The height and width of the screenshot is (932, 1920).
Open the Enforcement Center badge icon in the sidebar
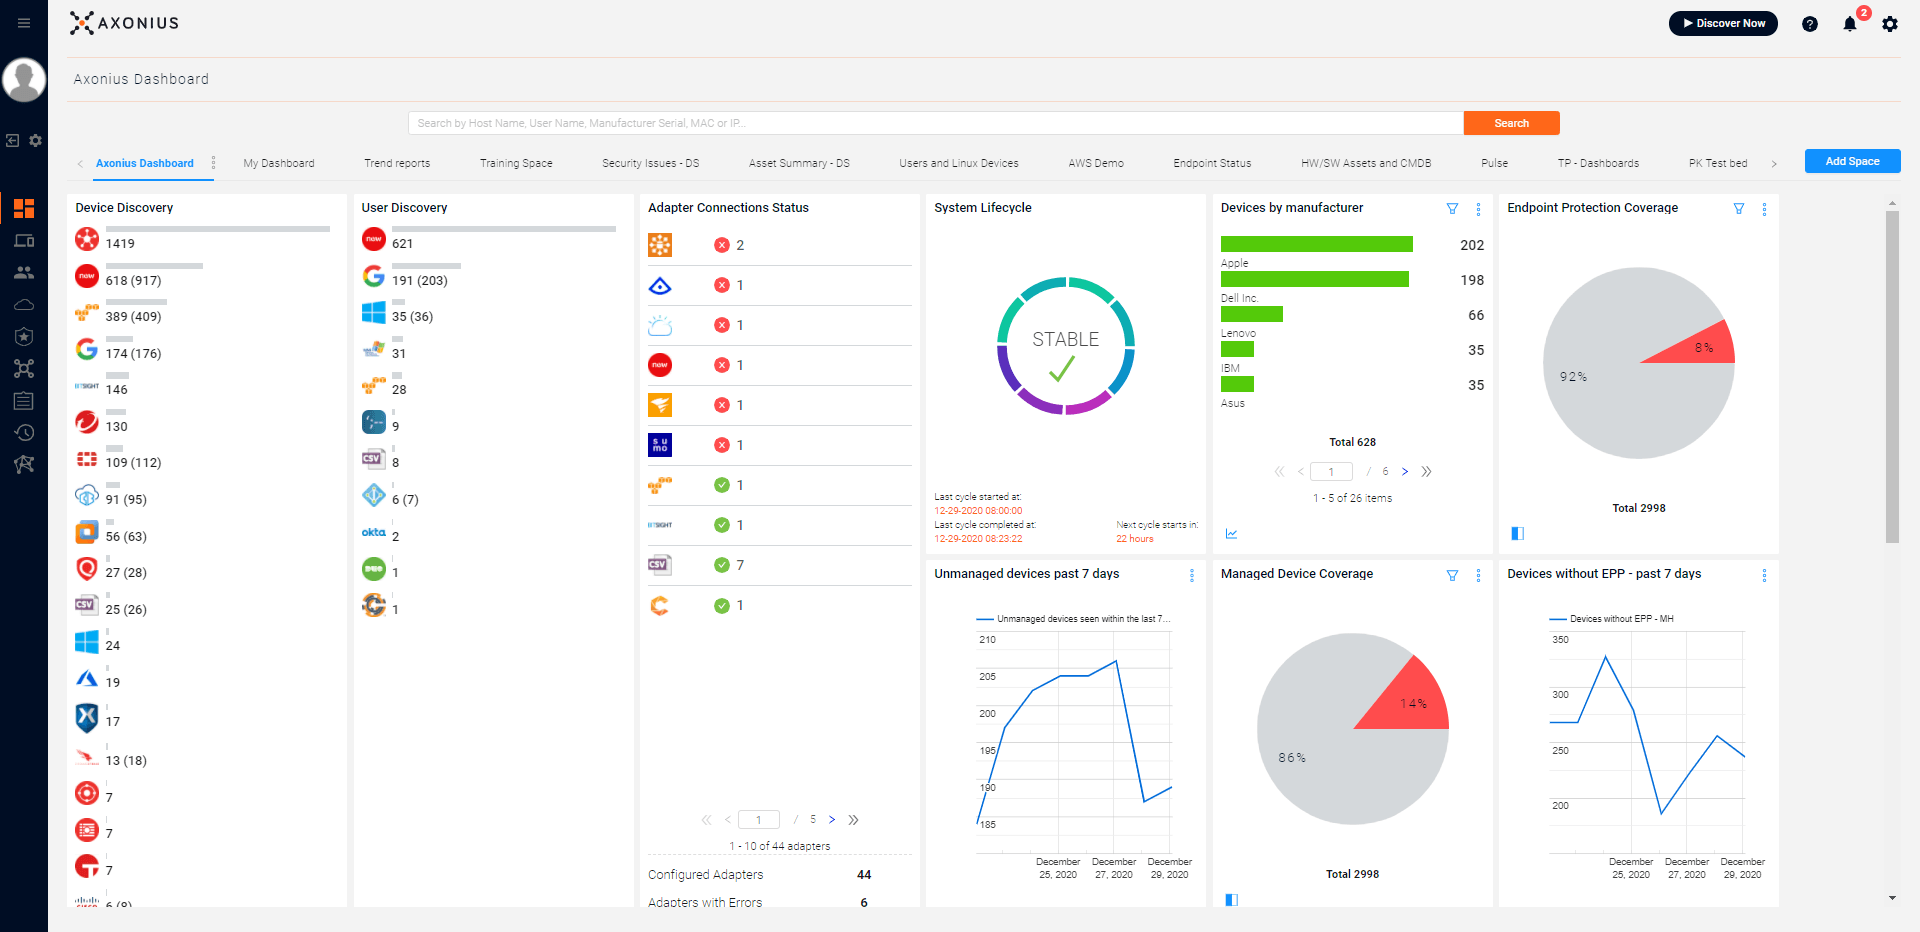24,336
